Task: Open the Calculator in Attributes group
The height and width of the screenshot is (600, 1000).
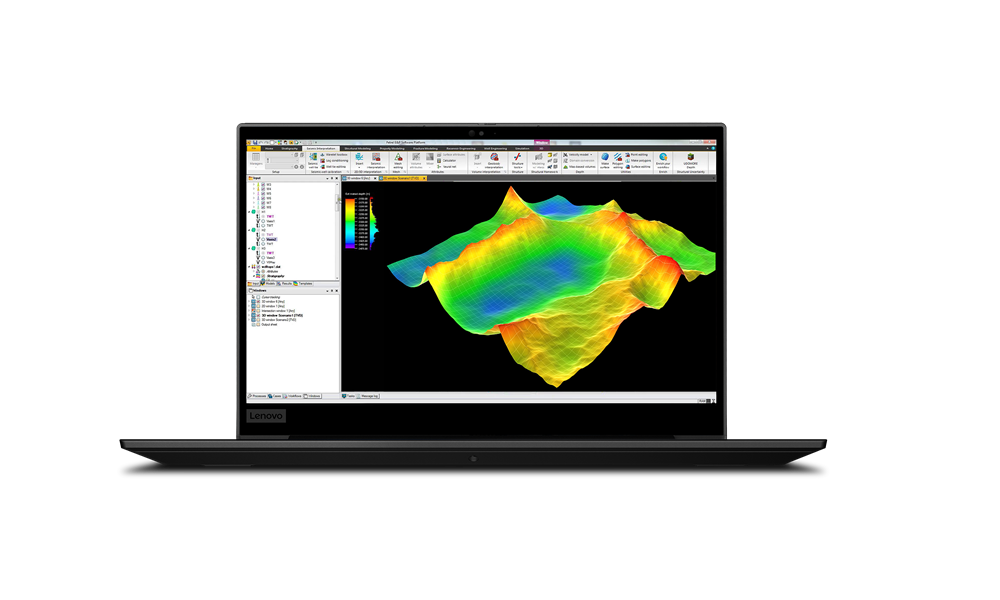Action: (445, 161)
